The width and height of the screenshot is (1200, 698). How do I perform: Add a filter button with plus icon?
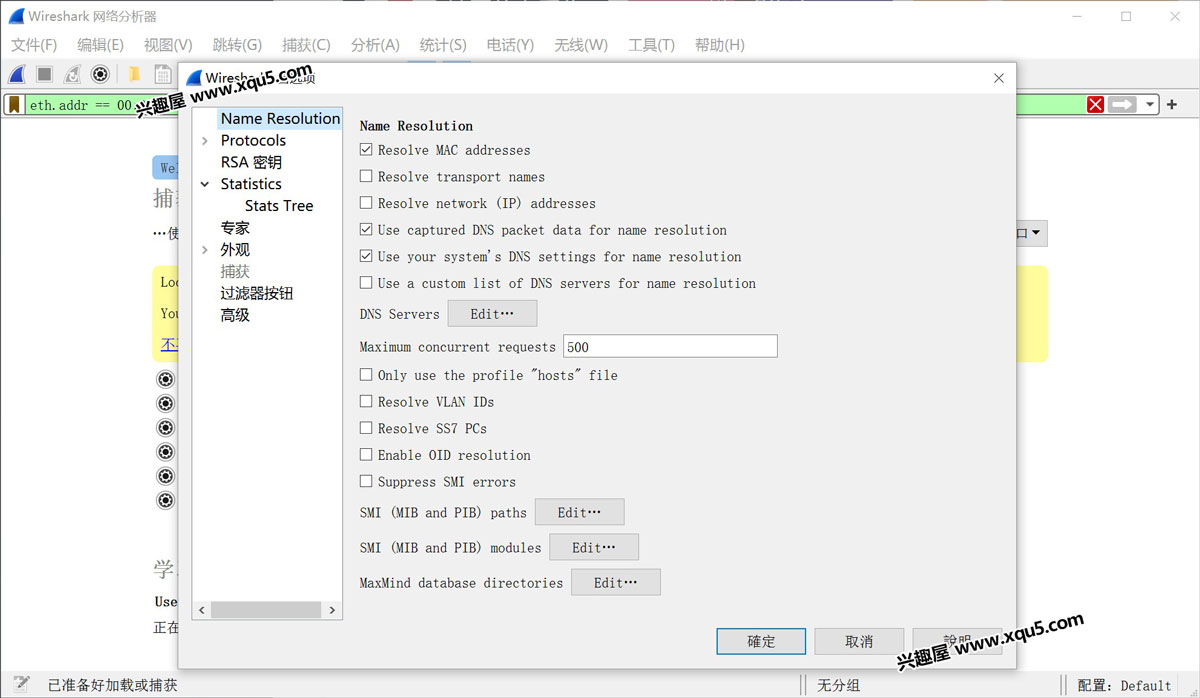click(1172, 104)
